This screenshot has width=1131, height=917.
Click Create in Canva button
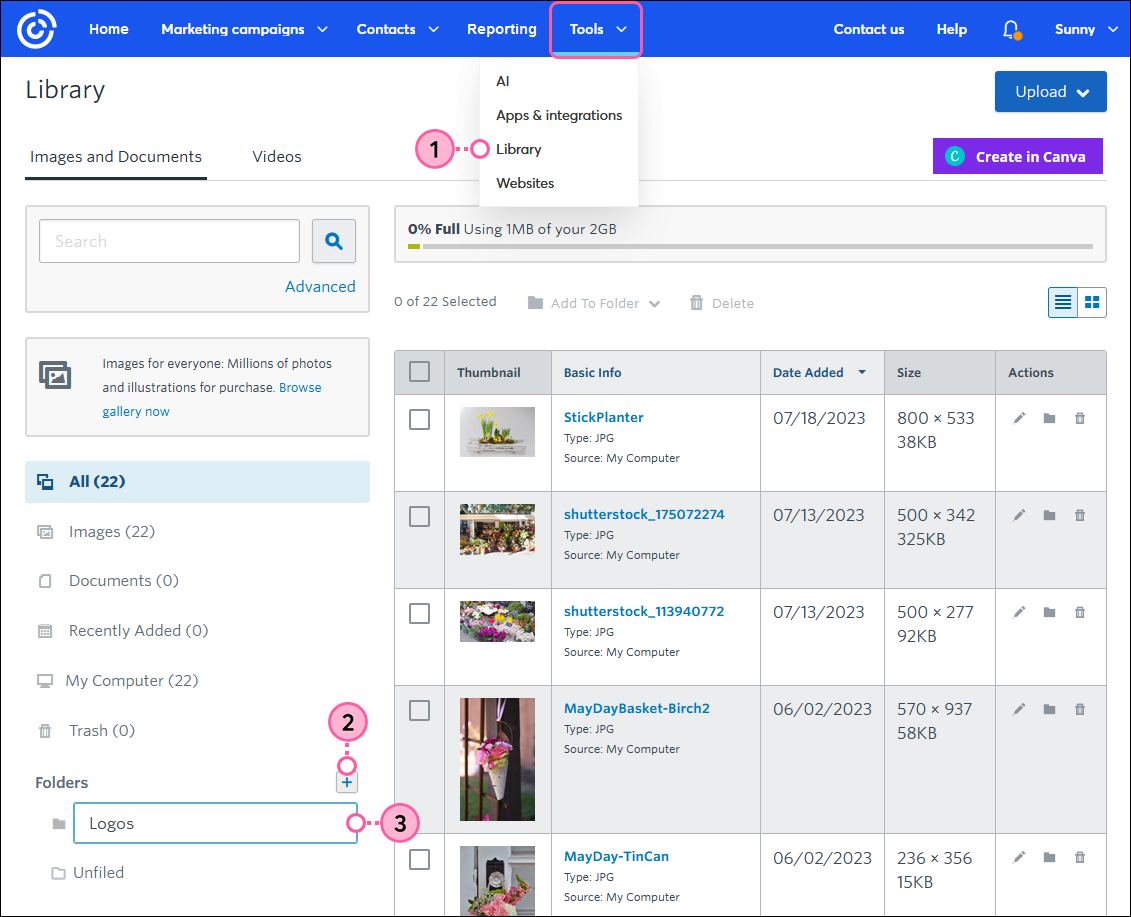click(1017, 156)
